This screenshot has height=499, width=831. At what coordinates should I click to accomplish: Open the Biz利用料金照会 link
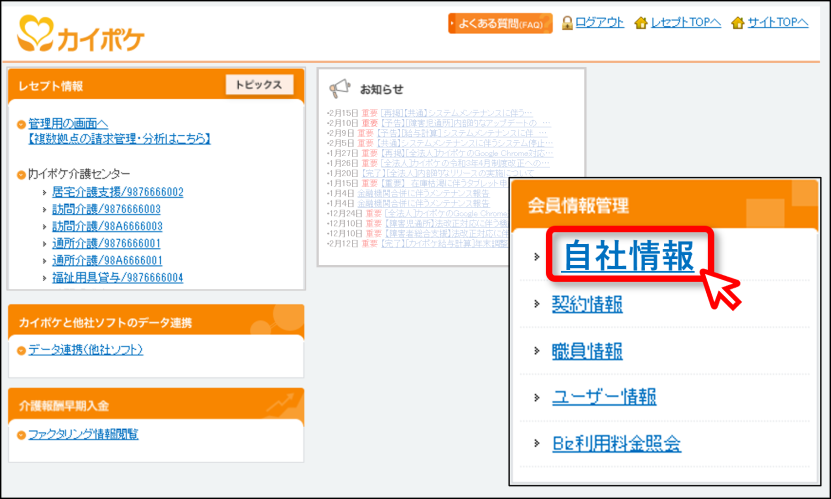pos(616,443)
